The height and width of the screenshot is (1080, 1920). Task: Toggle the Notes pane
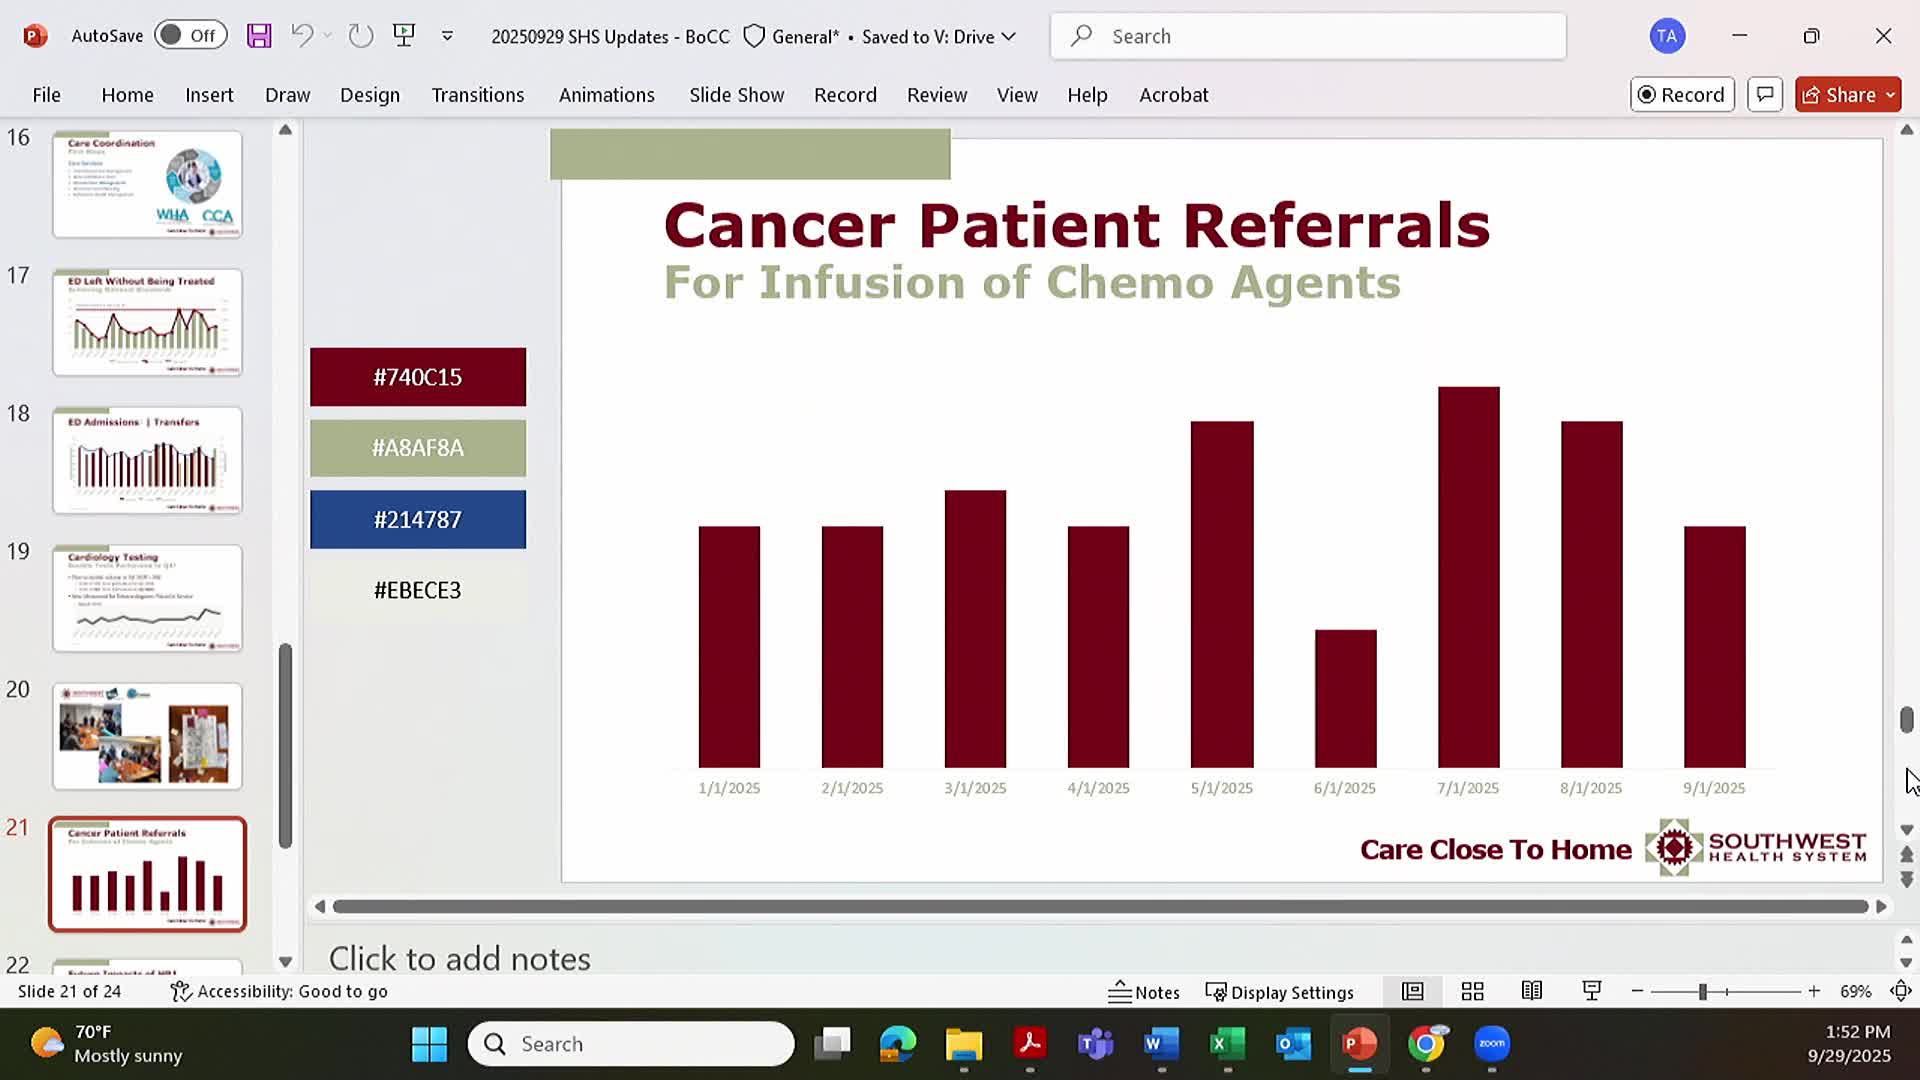[x=1144, y=992]
